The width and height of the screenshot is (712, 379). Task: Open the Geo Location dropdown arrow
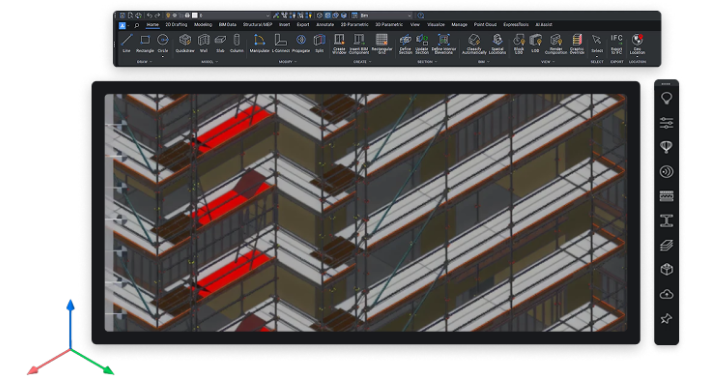(637, 57)
